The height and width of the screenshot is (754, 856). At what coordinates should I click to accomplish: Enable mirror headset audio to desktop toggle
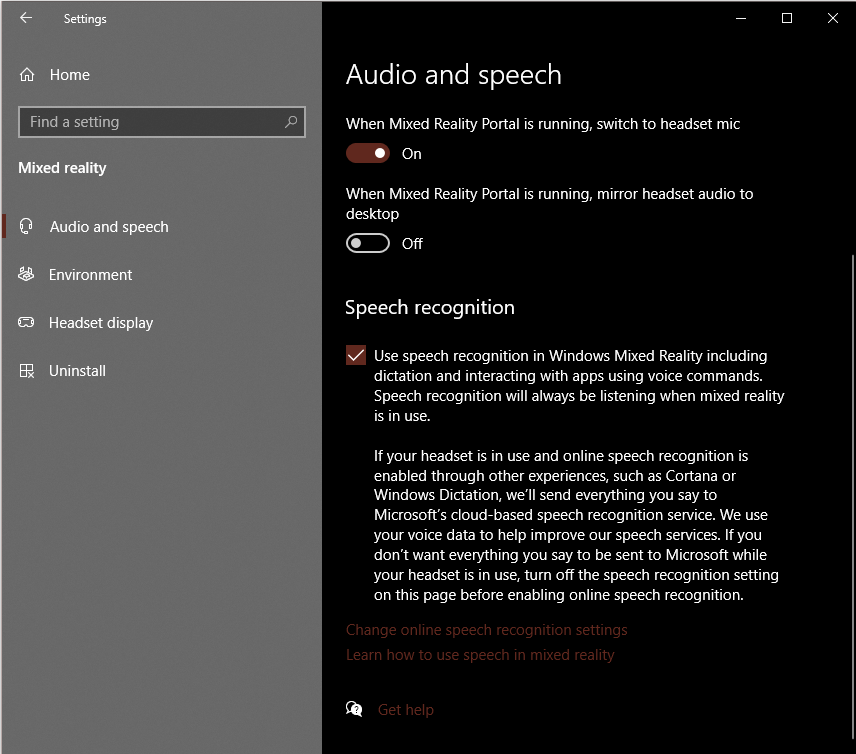tap(367, 244)
